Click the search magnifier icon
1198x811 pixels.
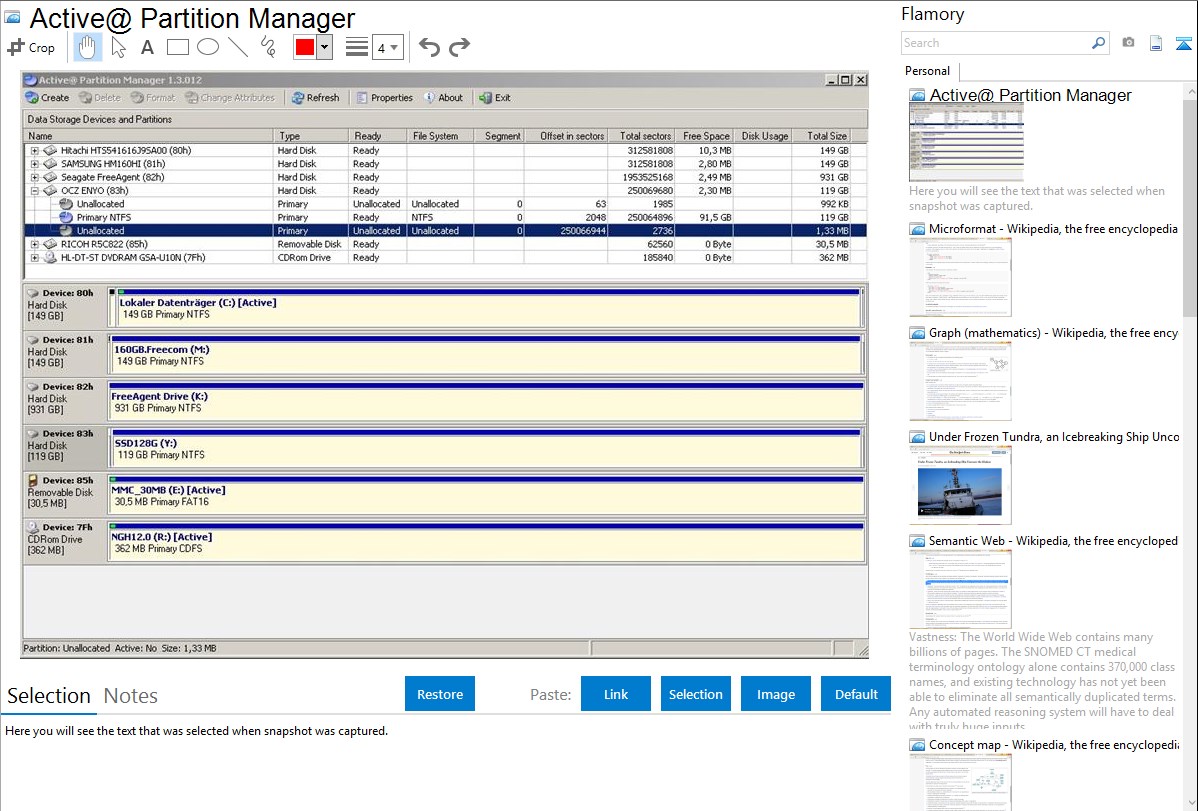click(1098, 43)
